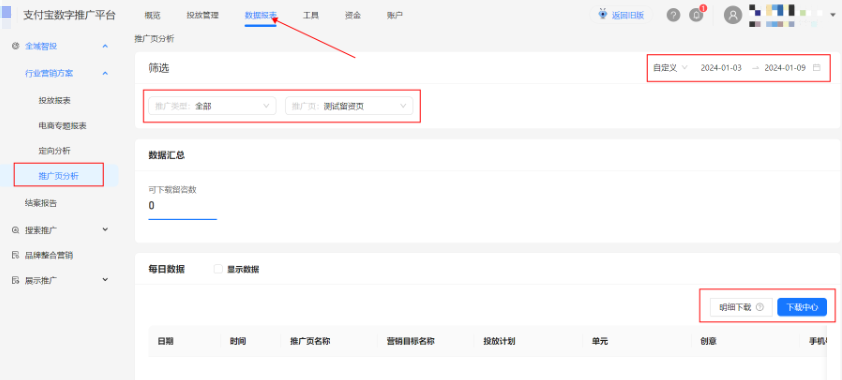Open 定向分析 in the sidebar

[x=55, y=151]
